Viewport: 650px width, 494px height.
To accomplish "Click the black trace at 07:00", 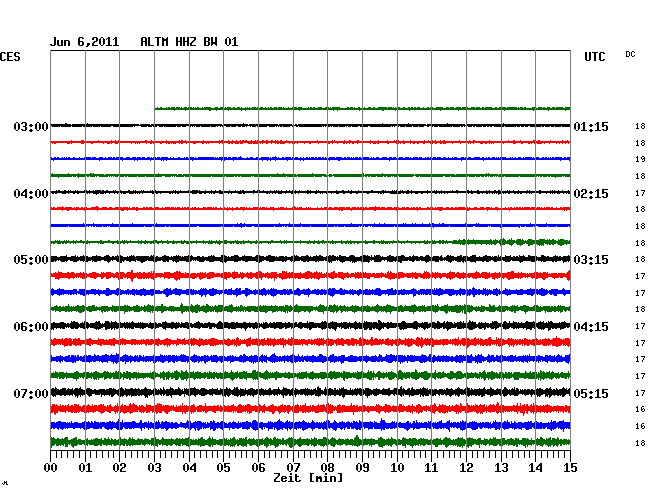I will click(310, 392).
